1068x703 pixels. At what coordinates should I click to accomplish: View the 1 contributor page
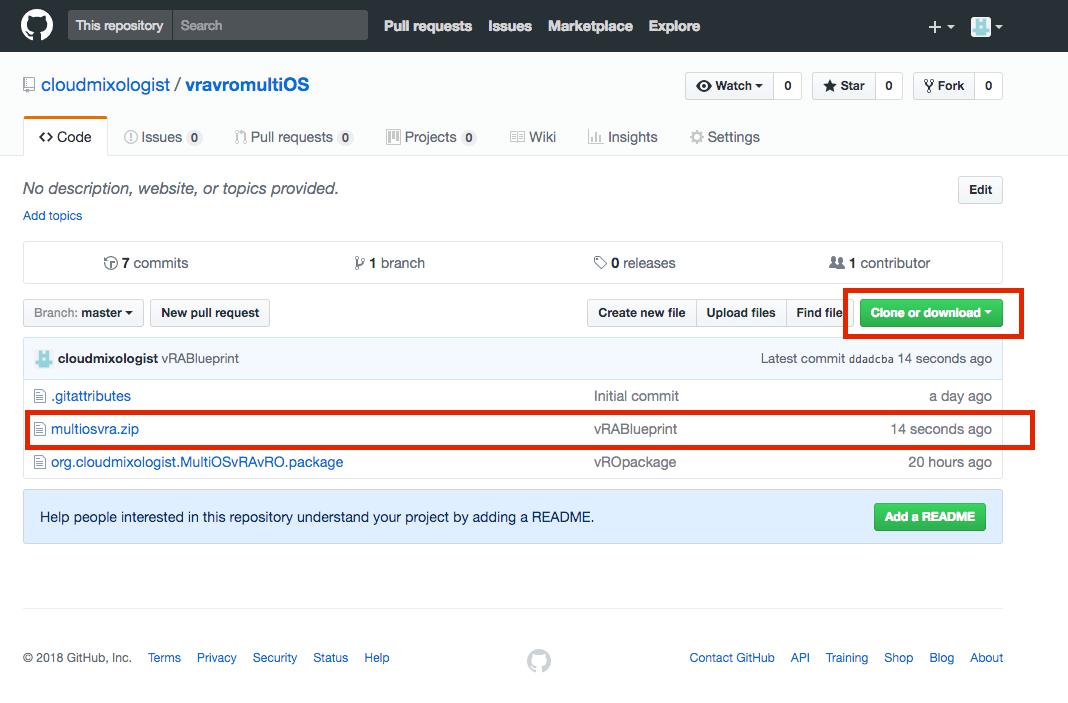click(x=879, y=263)
